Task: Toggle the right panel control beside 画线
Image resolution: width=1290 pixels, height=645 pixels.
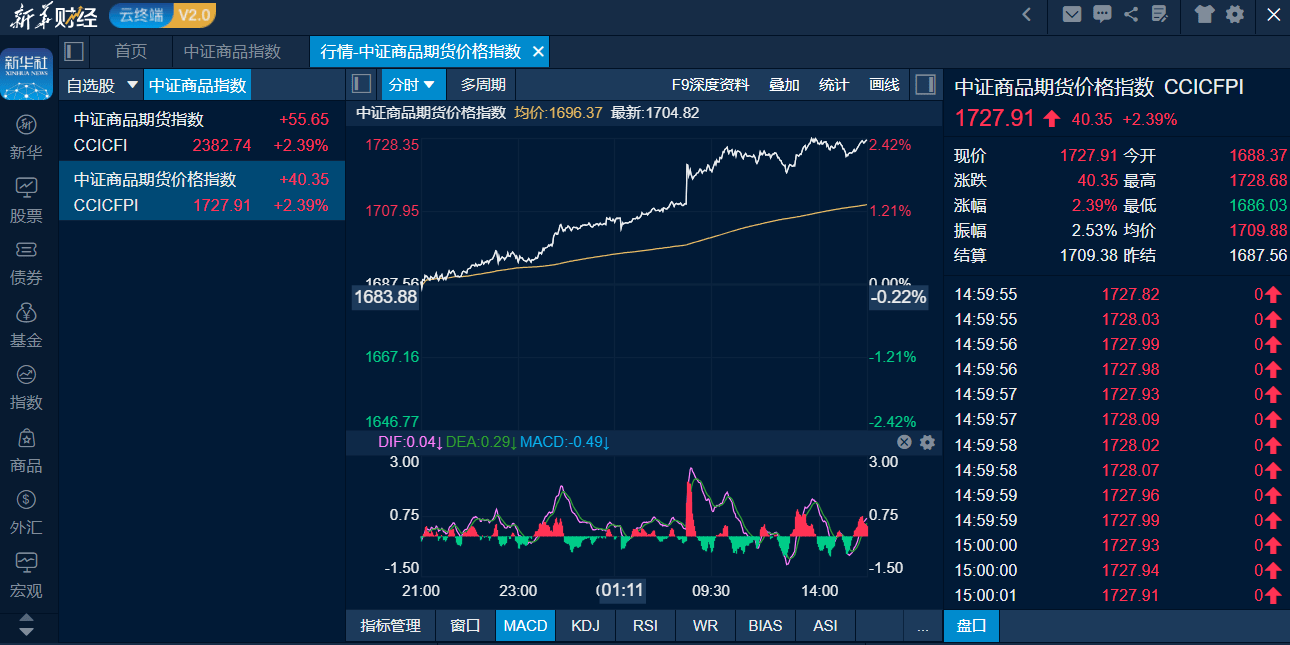Action: (x=925, y=84)
